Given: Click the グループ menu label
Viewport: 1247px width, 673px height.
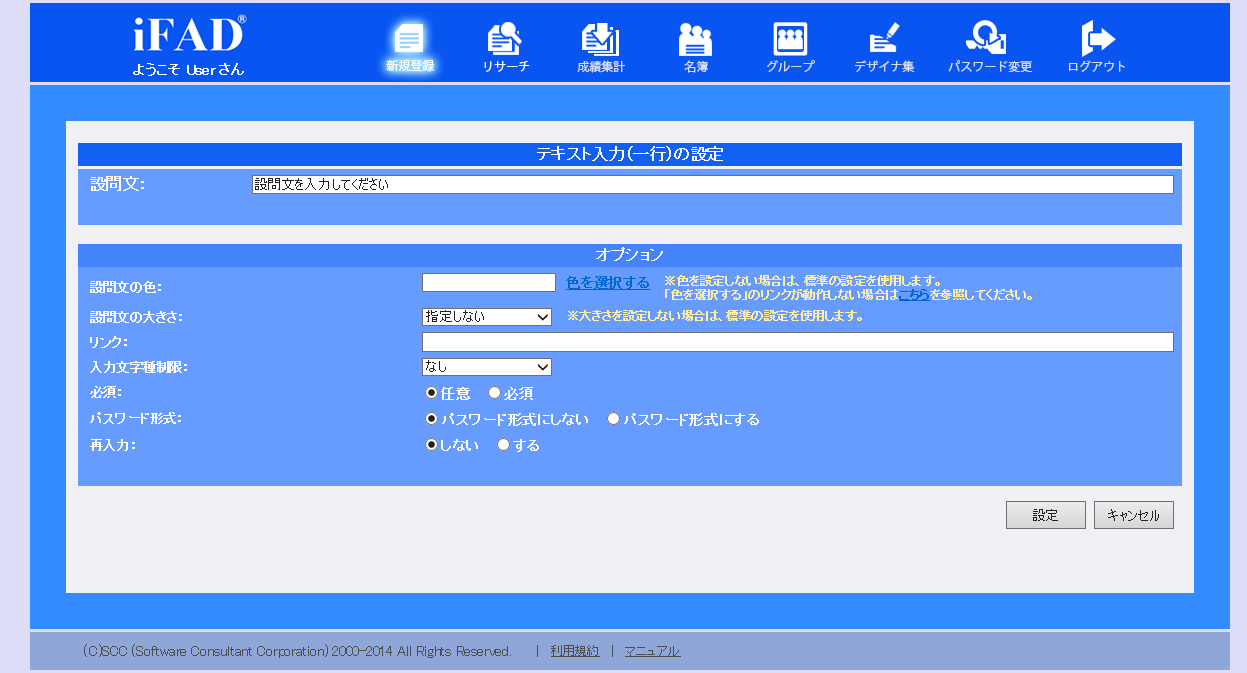Looking at the screenshot, I should click(x=791, y=67).
